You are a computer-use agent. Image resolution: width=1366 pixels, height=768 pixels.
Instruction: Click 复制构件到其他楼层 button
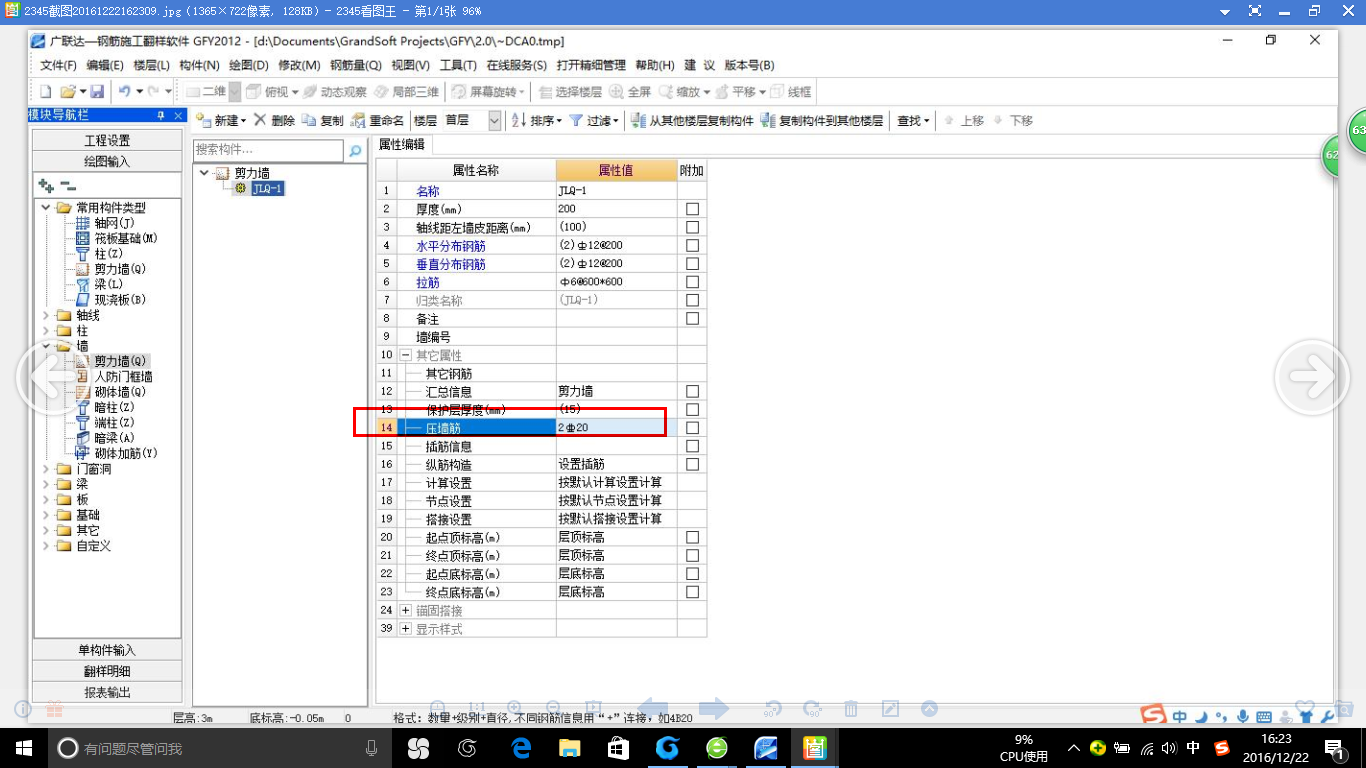pos(822,120)
